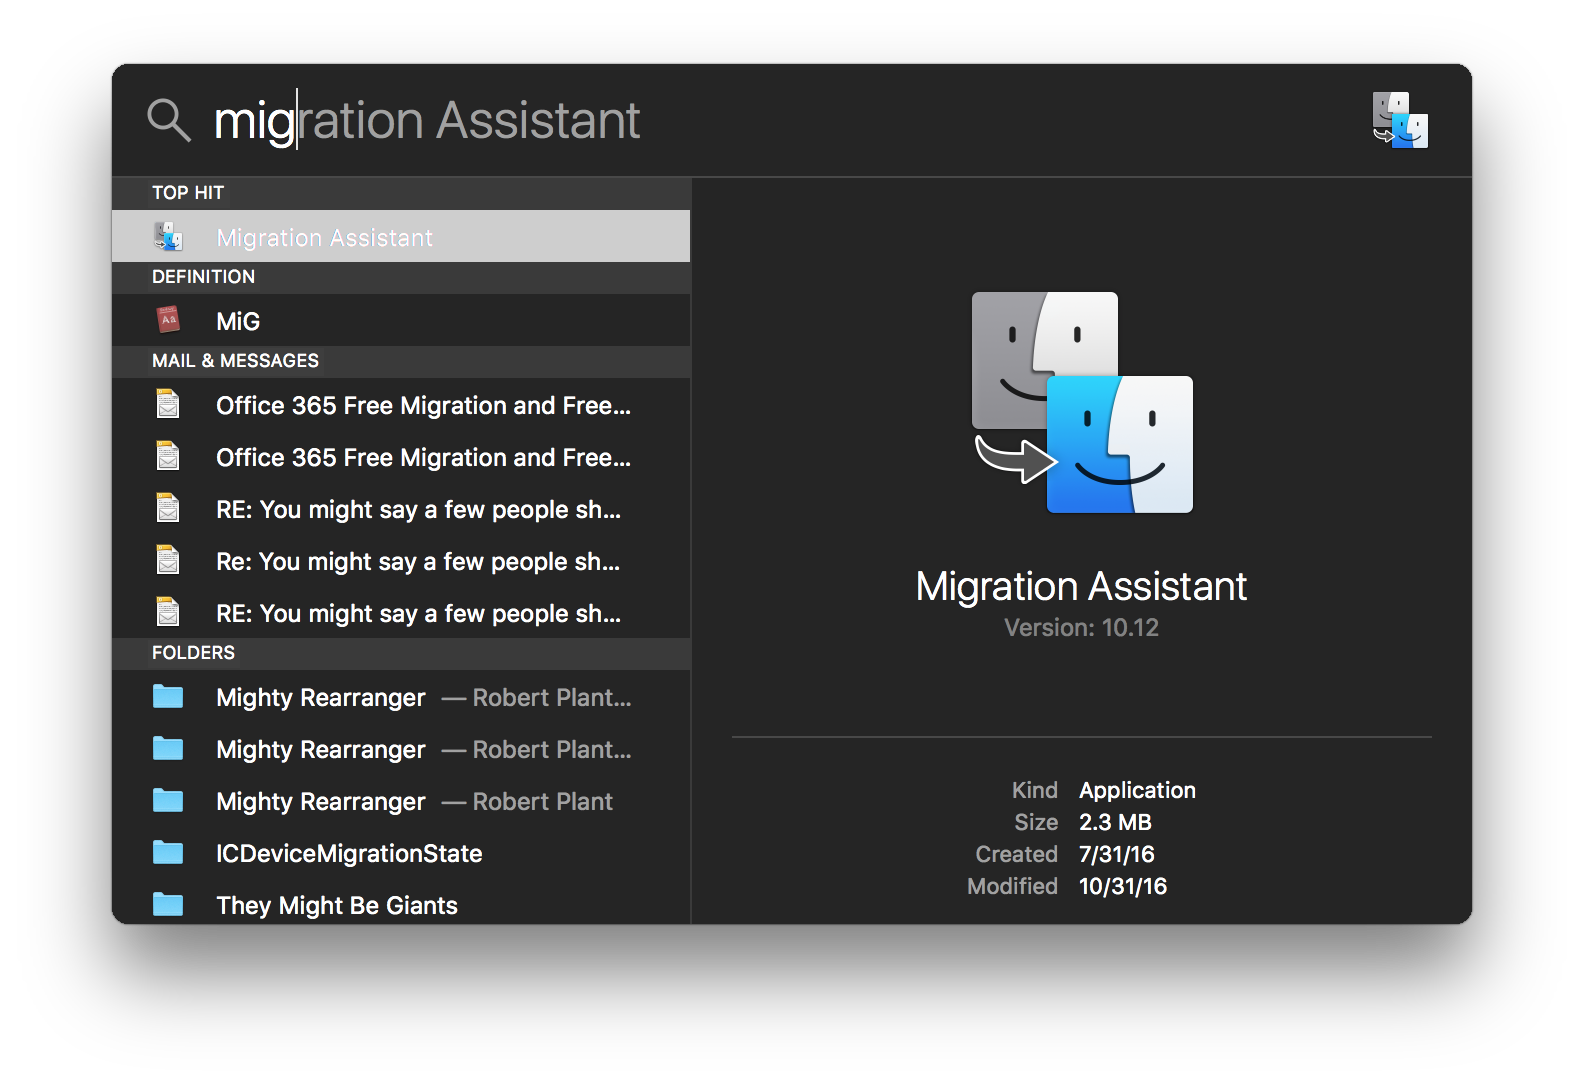1584x1084 pixels.
Task: Click the large Migration Assistant preview icon
Action: click(x=1082, y=402)
